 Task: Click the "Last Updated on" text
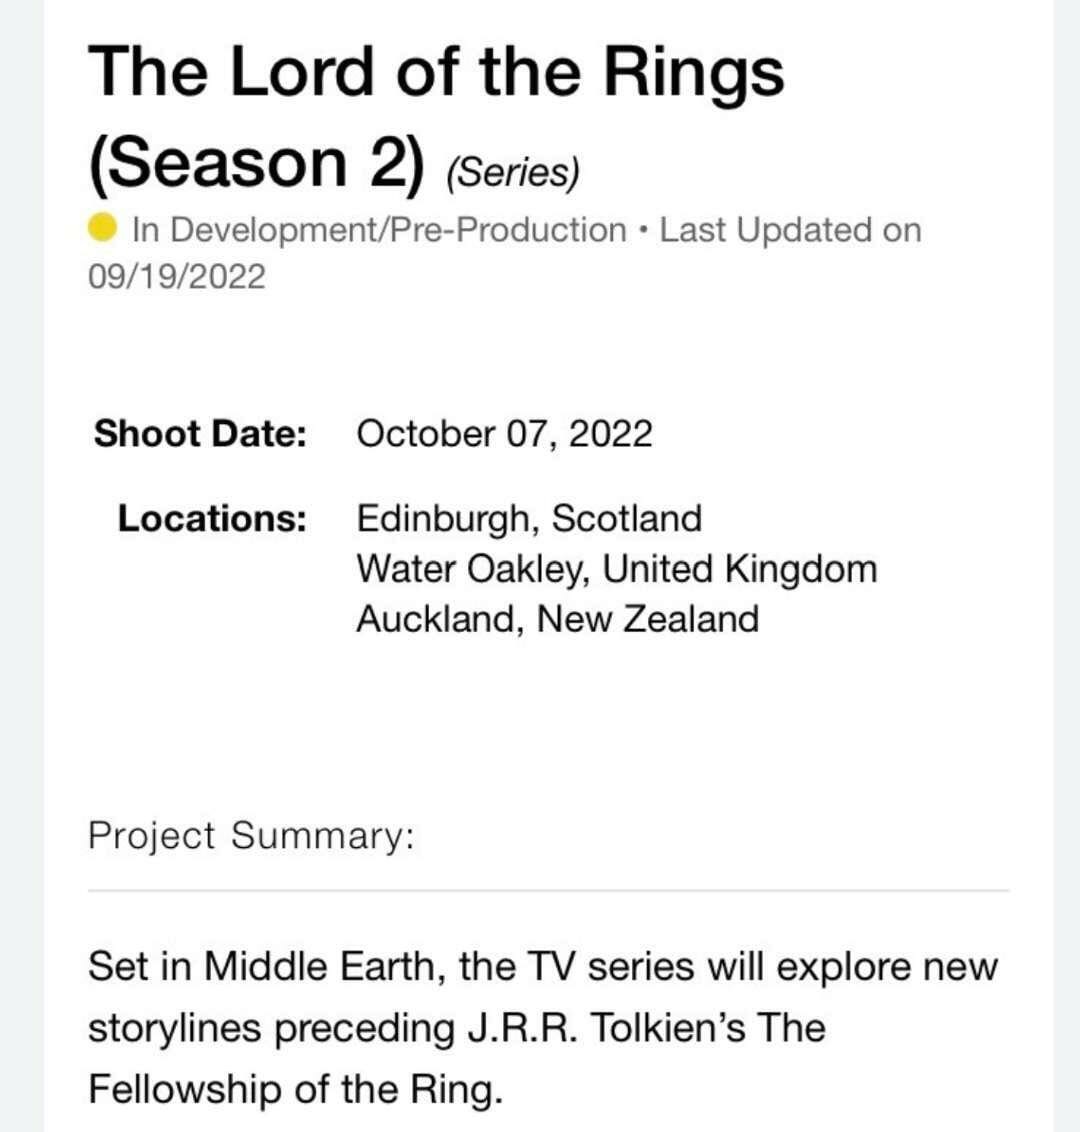point(790,230)
